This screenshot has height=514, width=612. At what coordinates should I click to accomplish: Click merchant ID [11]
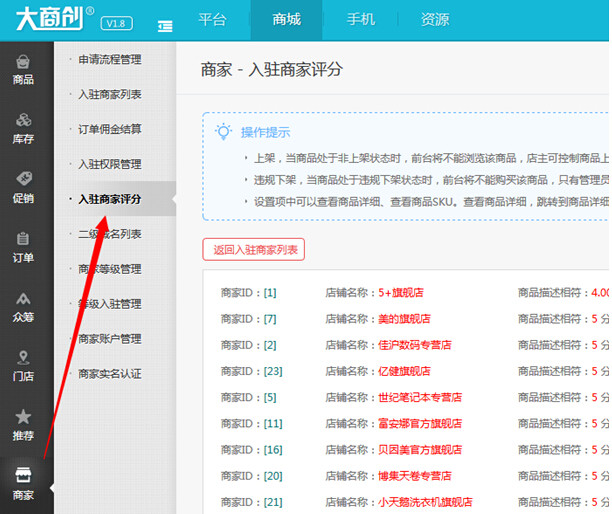tap(273, 423)
